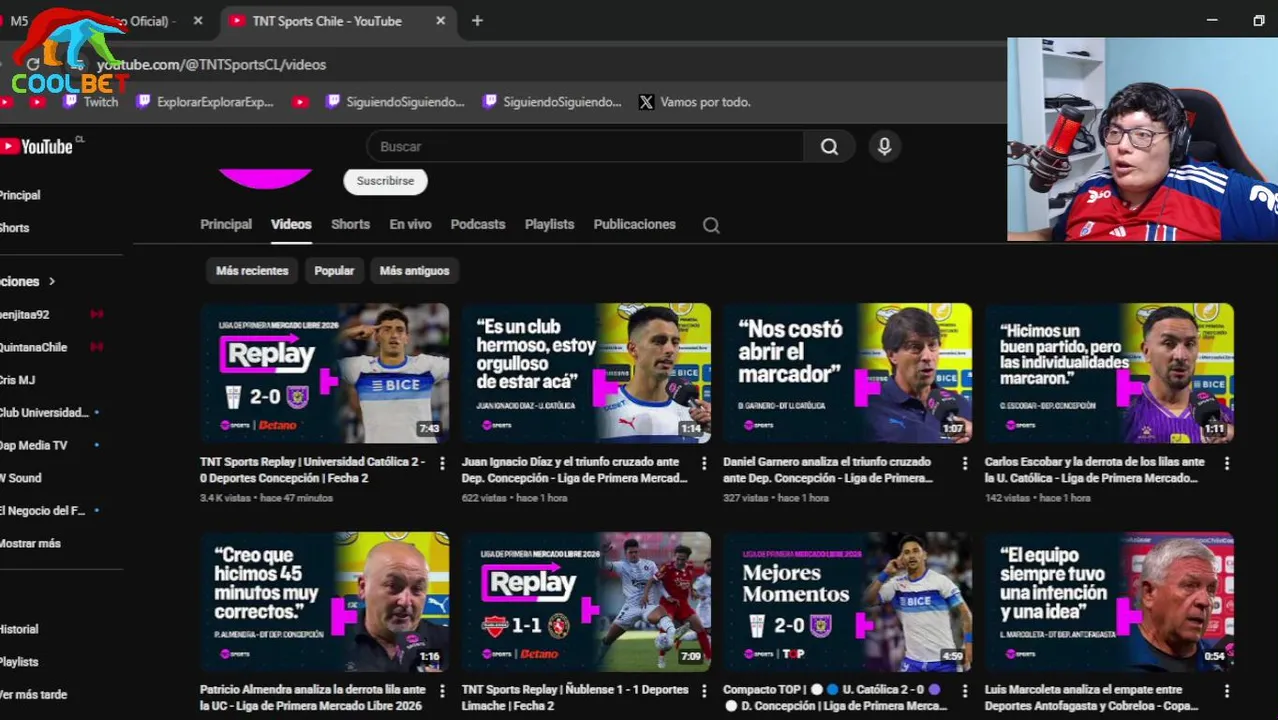The image size is (1278, 720).
Task: Open Dap Media TV subscription
Action: click(34, 445)
